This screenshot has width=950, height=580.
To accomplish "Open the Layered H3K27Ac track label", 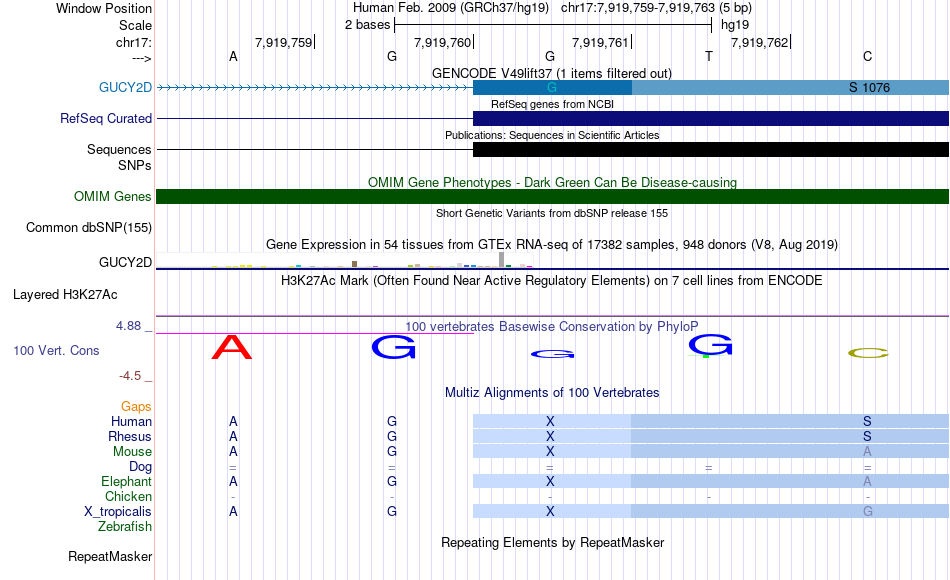I will click(x=65, y=295).
